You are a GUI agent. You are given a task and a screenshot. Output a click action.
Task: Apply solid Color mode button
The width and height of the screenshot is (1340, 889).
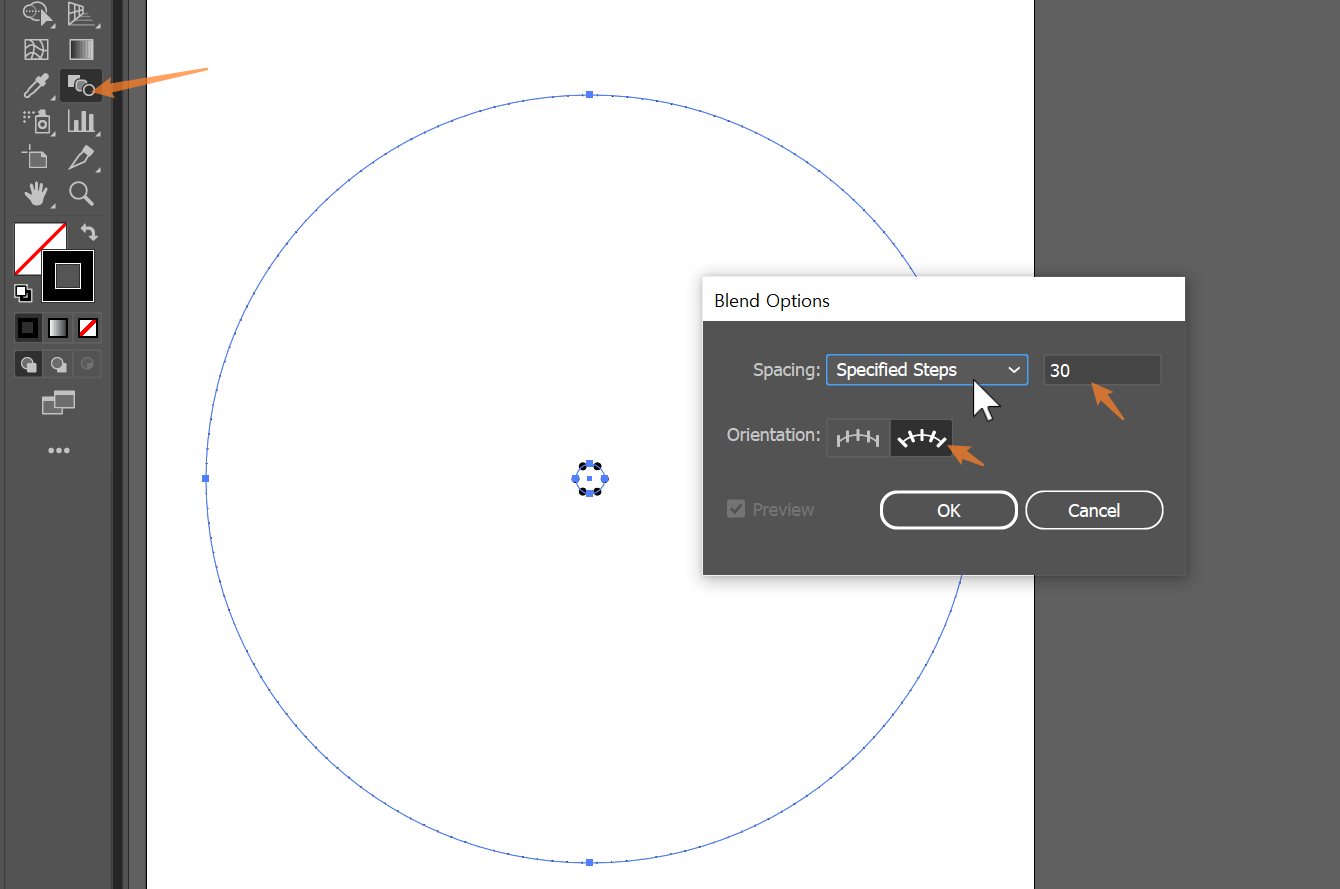click(x=28, y=328)
